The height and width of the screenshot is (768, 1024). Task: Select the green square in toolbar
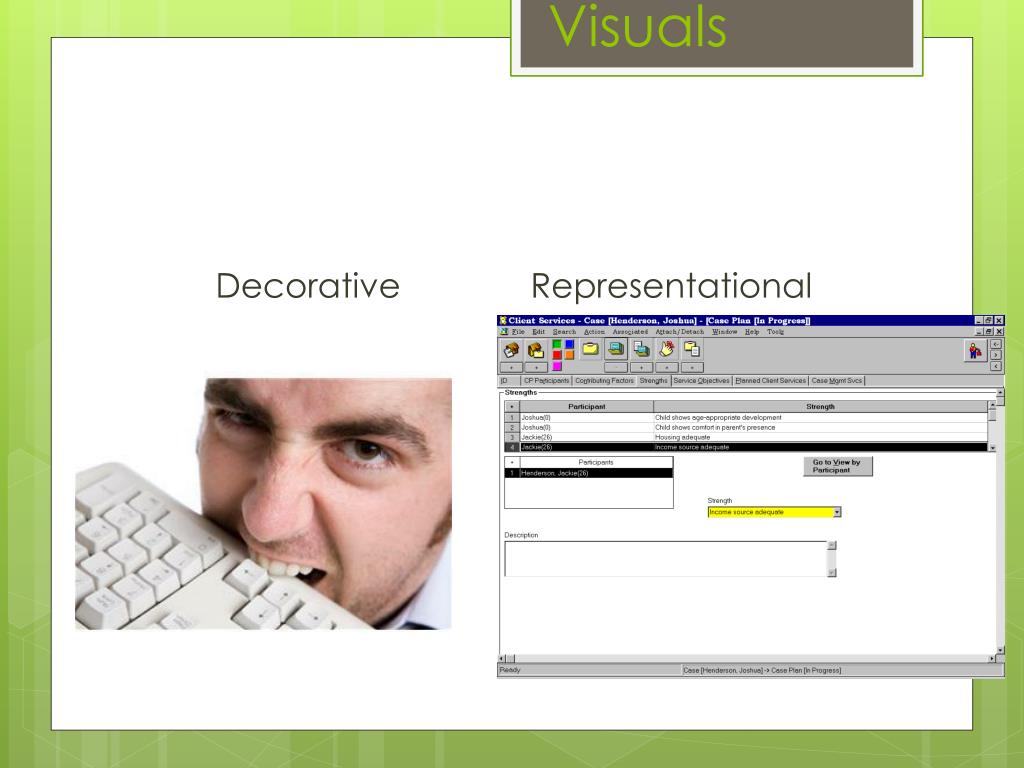click(x=557, y=344)
